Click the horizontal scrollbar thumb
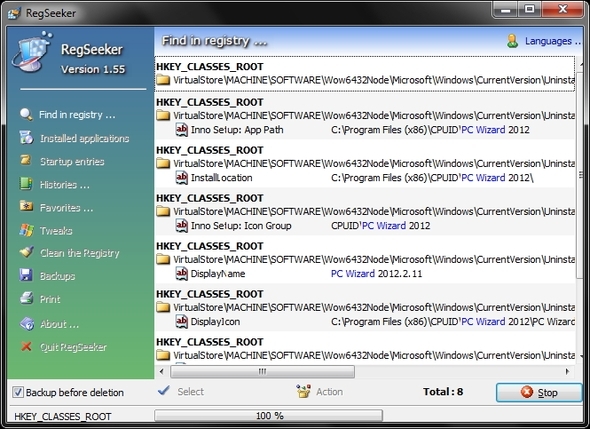The height and width of the screenshot is (429, 590). click(262, 372)
